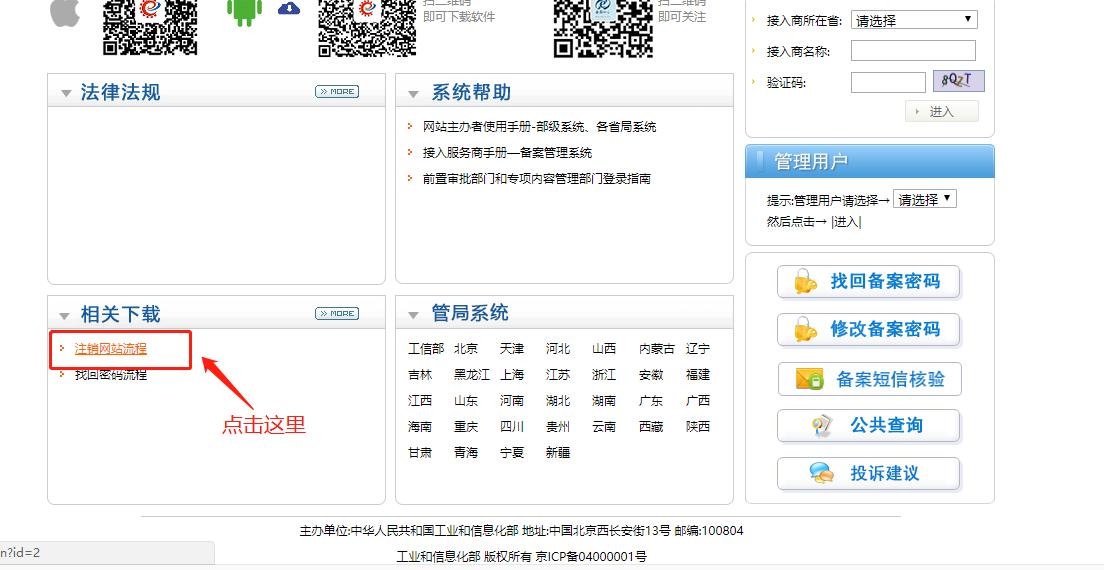The image size is (1104, 570).
Task: Click envelope icon on 备案短信核验
Action: pyautogui.click(x=810, y=379)
